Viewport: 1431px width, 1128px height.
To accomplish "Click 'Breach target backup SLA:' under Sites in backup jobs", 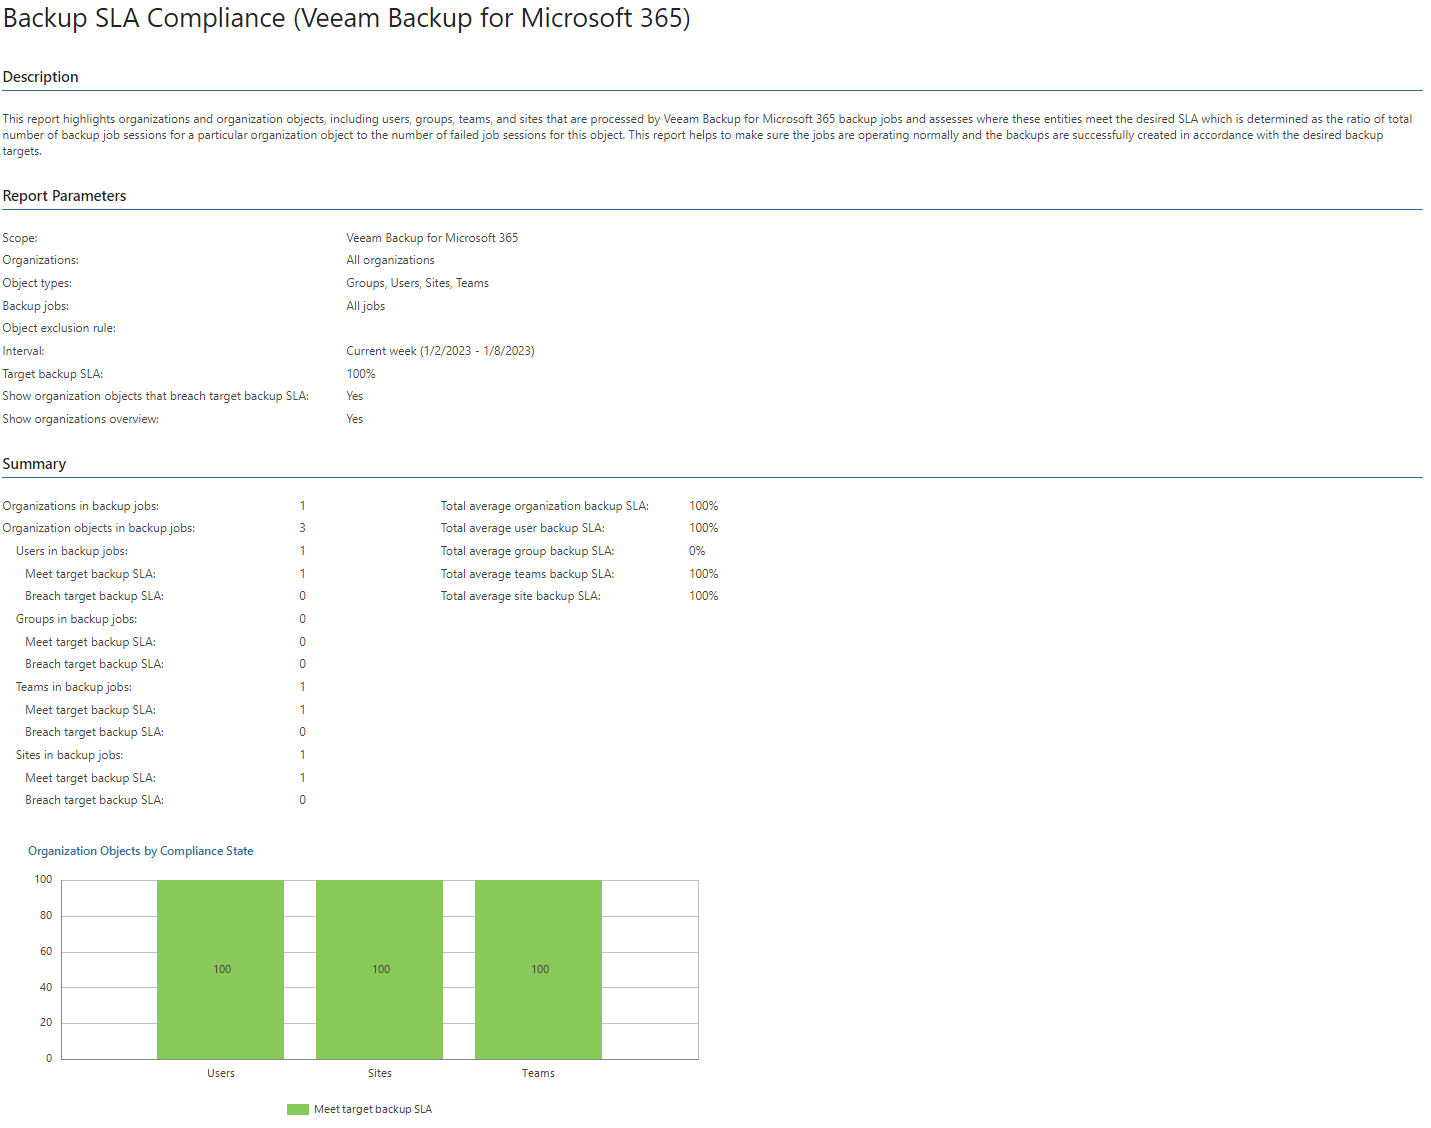I will (94, 800).
